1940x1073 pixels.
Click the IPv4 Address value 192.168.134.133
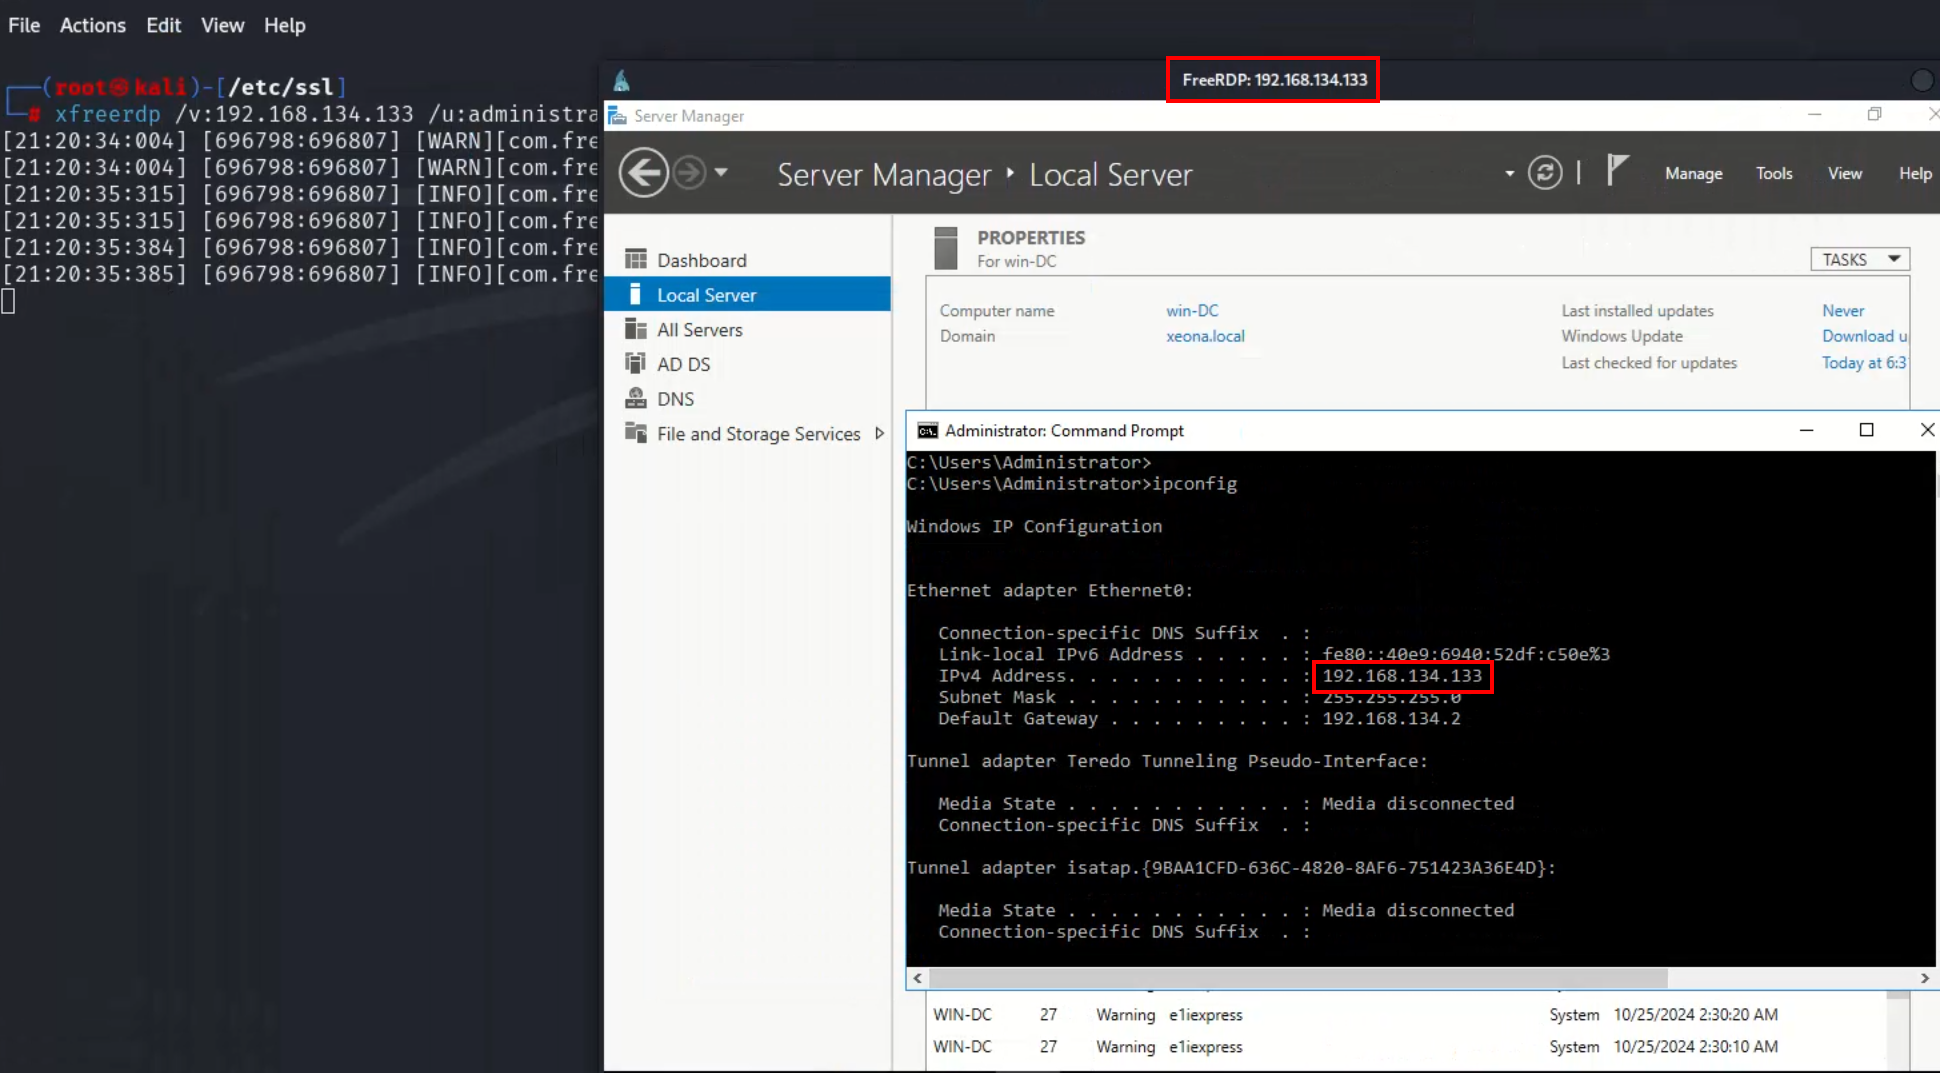1402,676
